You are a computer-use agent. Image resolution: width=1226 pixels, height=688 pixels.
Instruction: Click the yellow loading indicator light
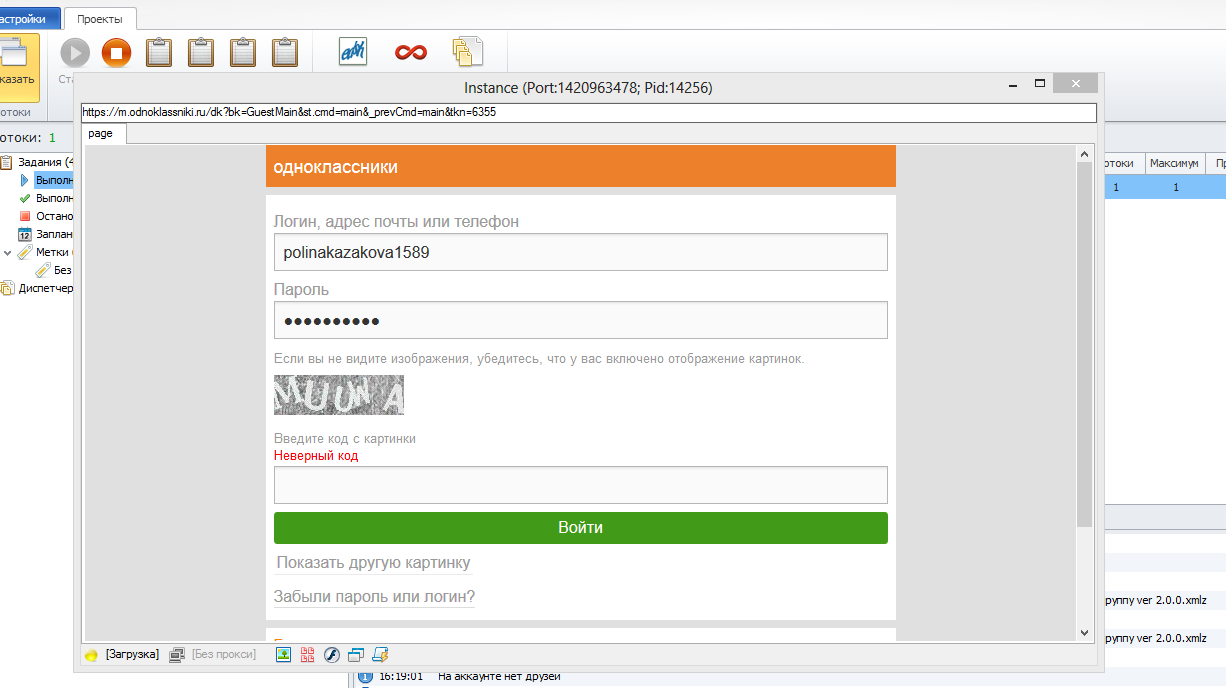click(91, 655)
